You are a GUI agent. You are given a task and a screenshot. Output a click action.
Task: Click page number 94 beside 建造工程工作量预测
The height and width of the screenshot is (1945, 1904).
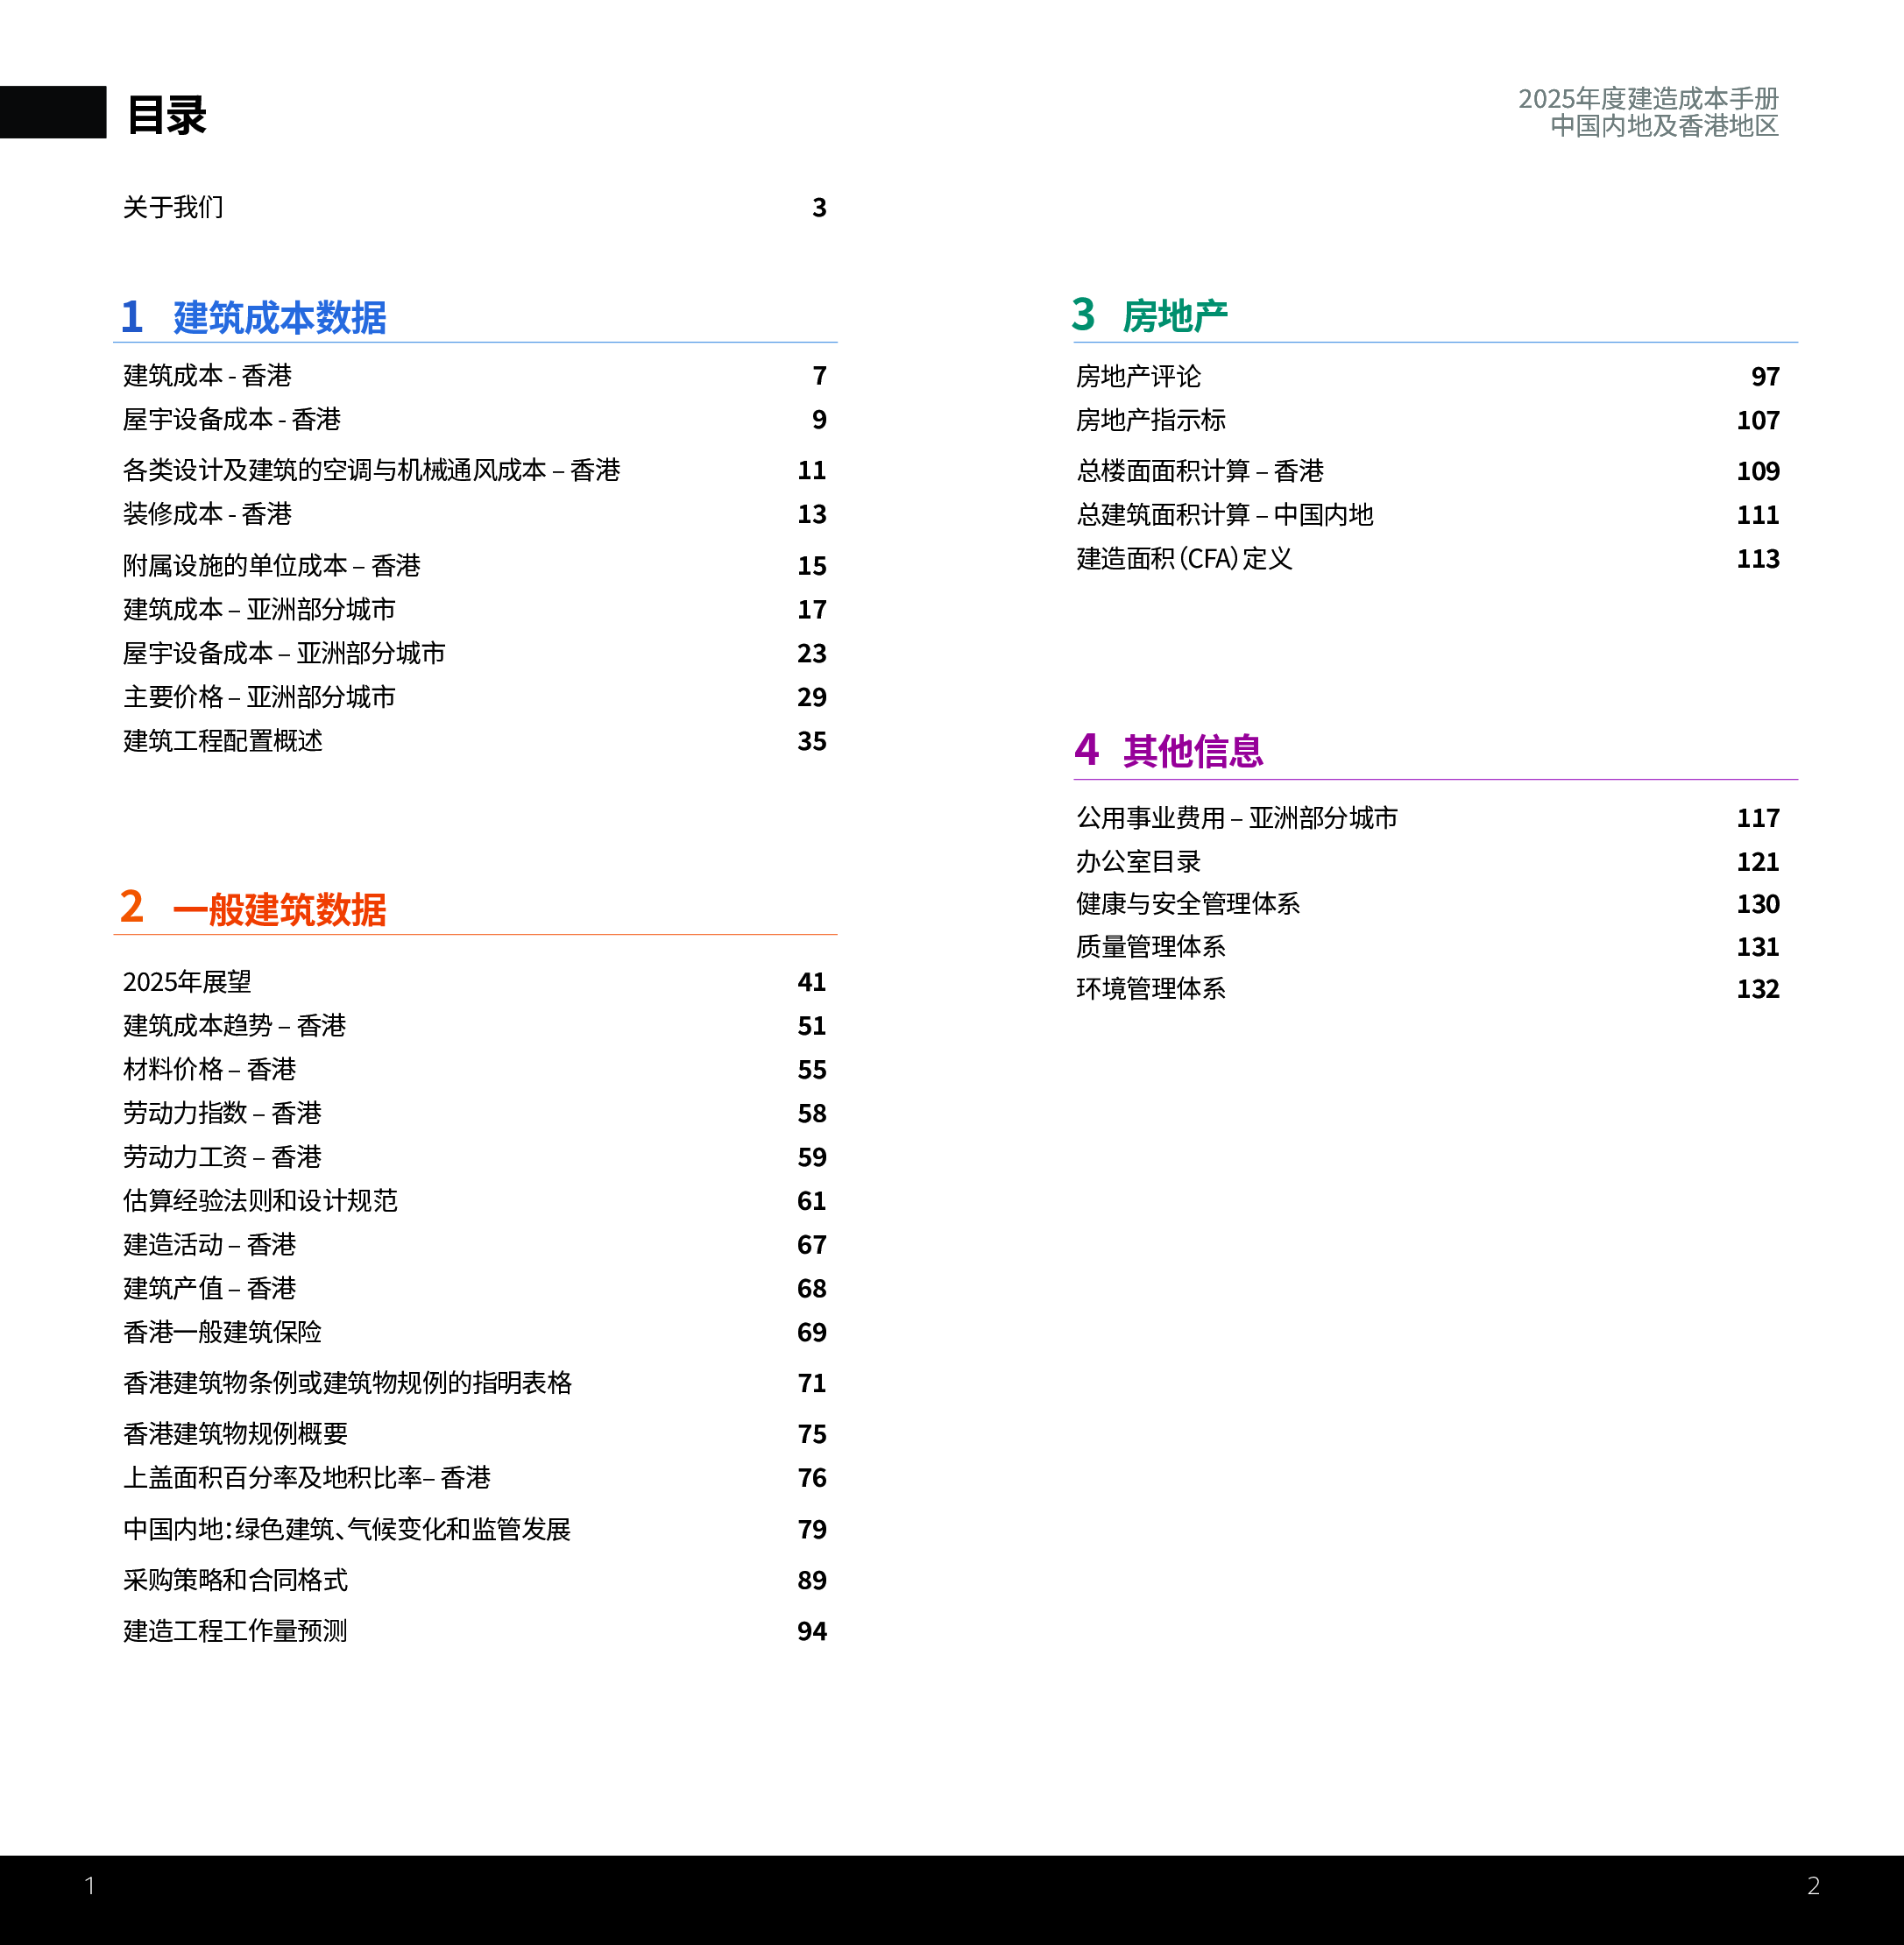tap(812, 1632)
